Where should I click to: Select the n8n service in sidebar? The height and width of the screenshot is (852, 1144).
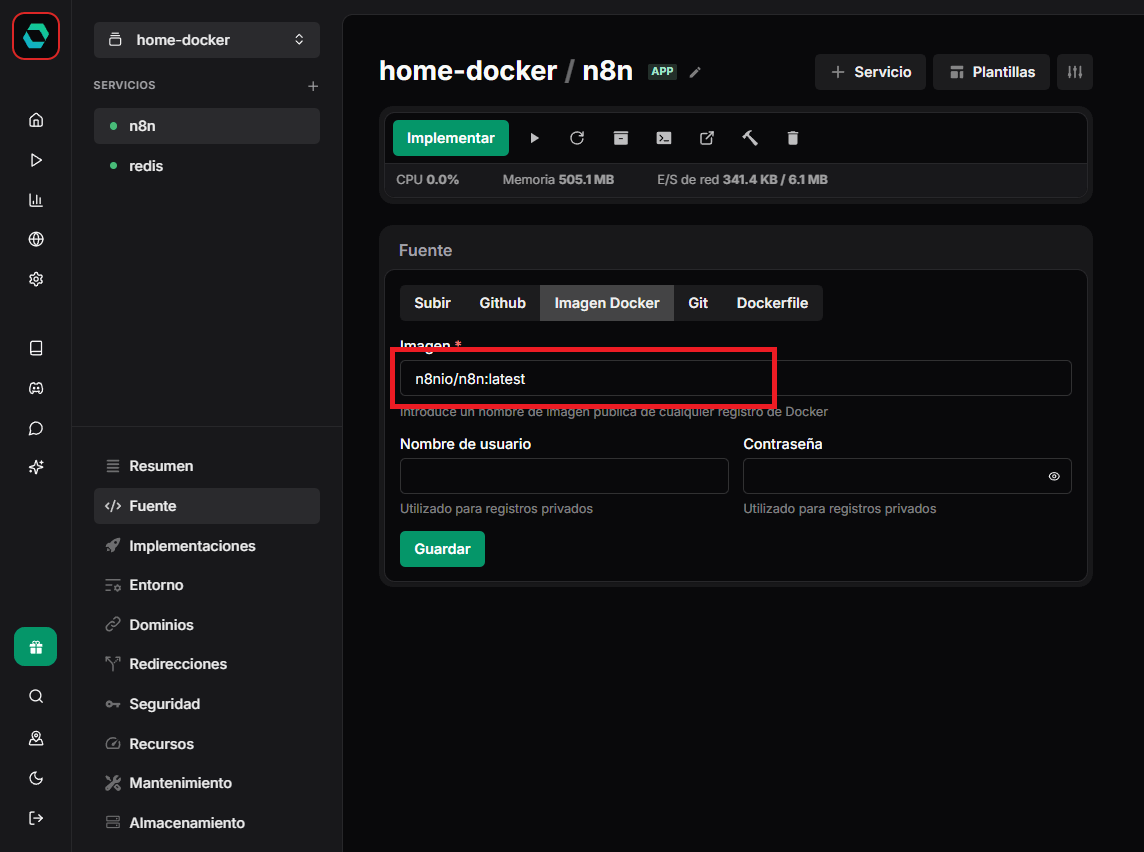pyautogui.click(x=206, y=126)
